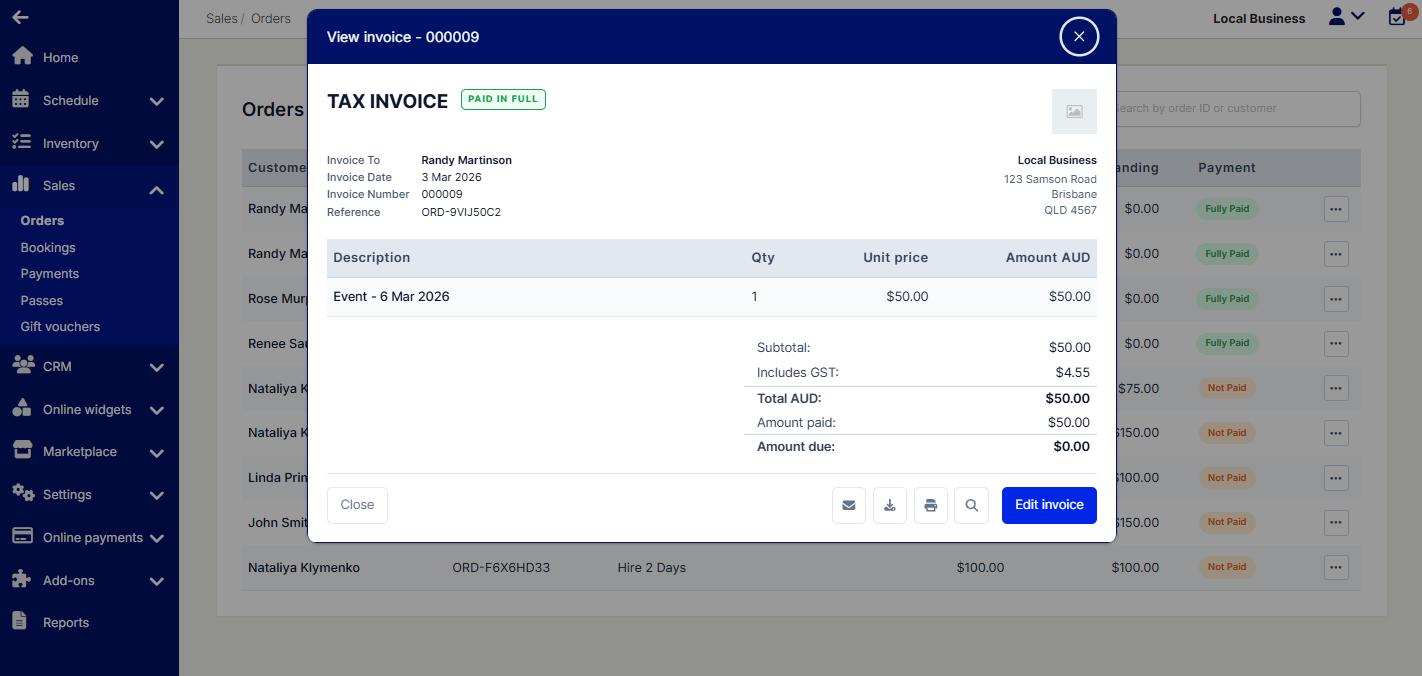Screen dimensions: 1422x676
Task: Close invoice dialog with X icon
Action: (x=1078, y=37)
